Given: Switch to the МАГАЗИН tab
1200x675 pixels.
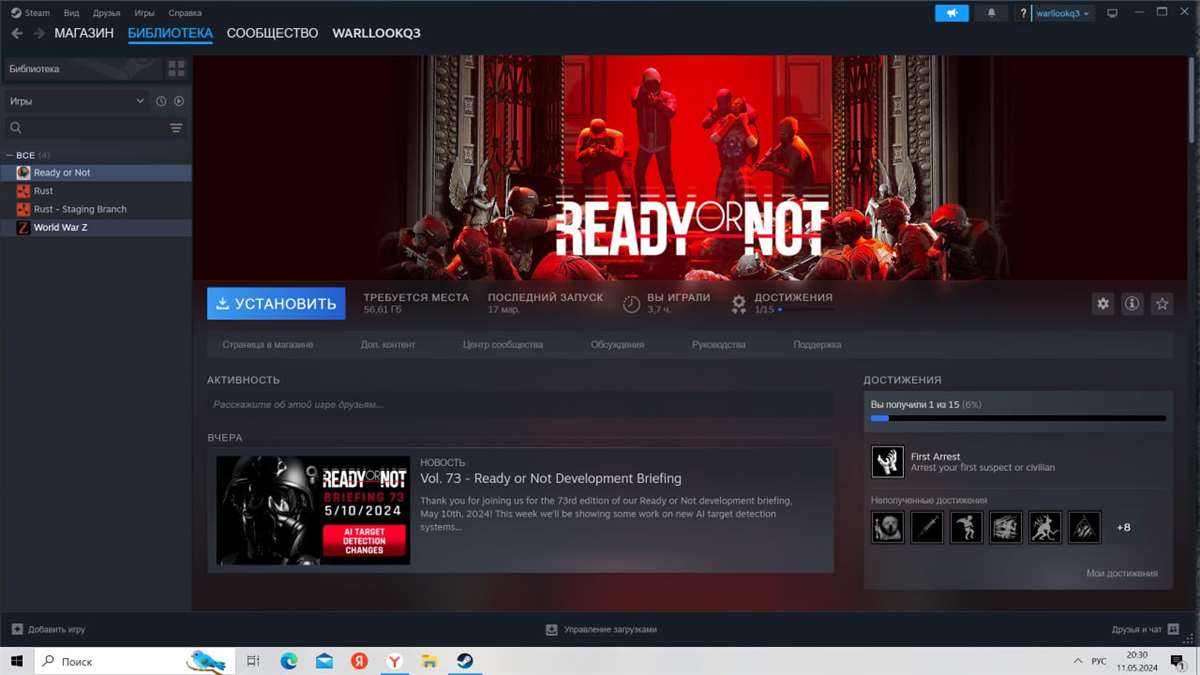Looking at the screenshot, I should tap(84, 33).
